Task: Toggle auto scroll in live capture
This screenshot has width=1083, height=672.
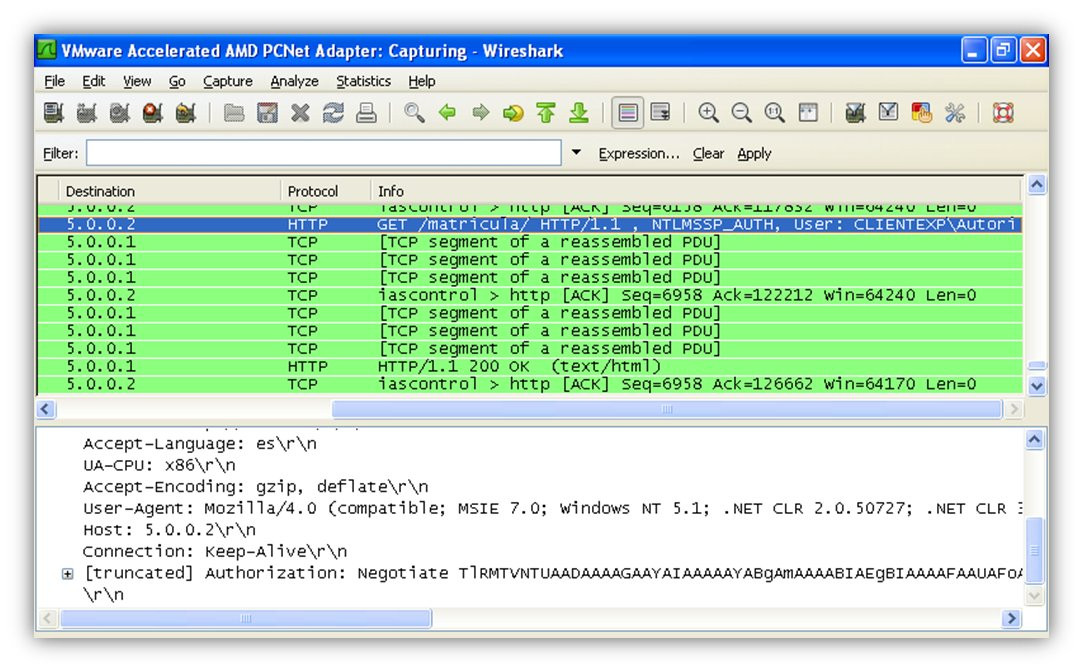Action: [x=660, y=112]
